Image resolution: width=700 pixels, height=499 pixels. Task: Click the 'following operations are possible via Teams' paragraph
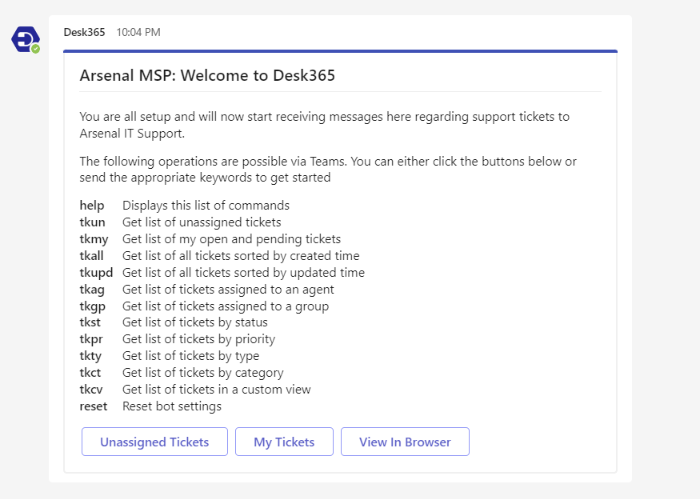coord(328,170)
